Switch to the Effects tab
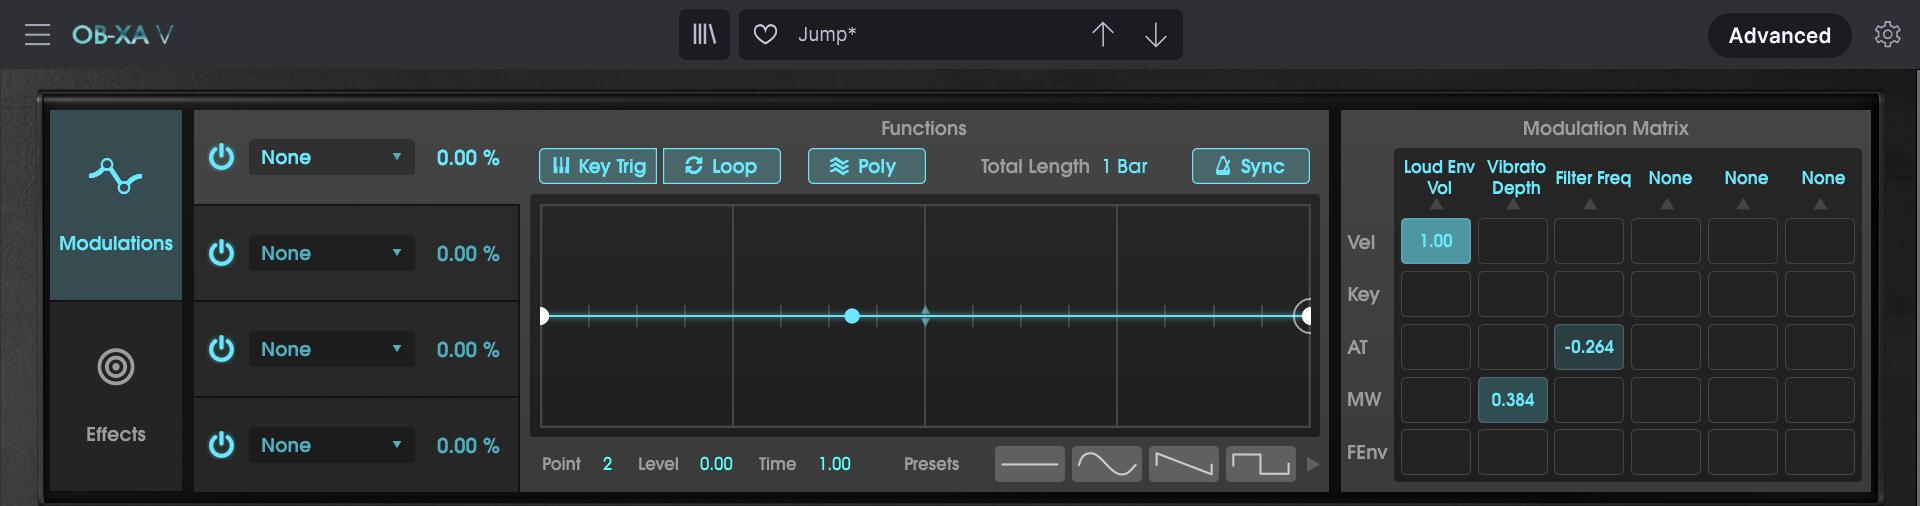 tap(116, 396)
